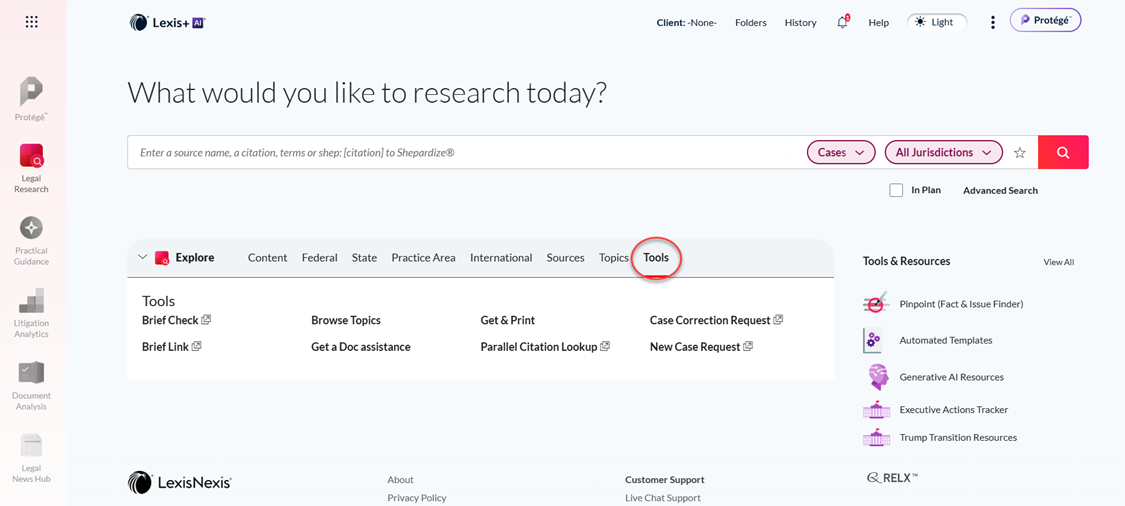Click external-link icon beside Brief Check

click(x=206, y=319)
